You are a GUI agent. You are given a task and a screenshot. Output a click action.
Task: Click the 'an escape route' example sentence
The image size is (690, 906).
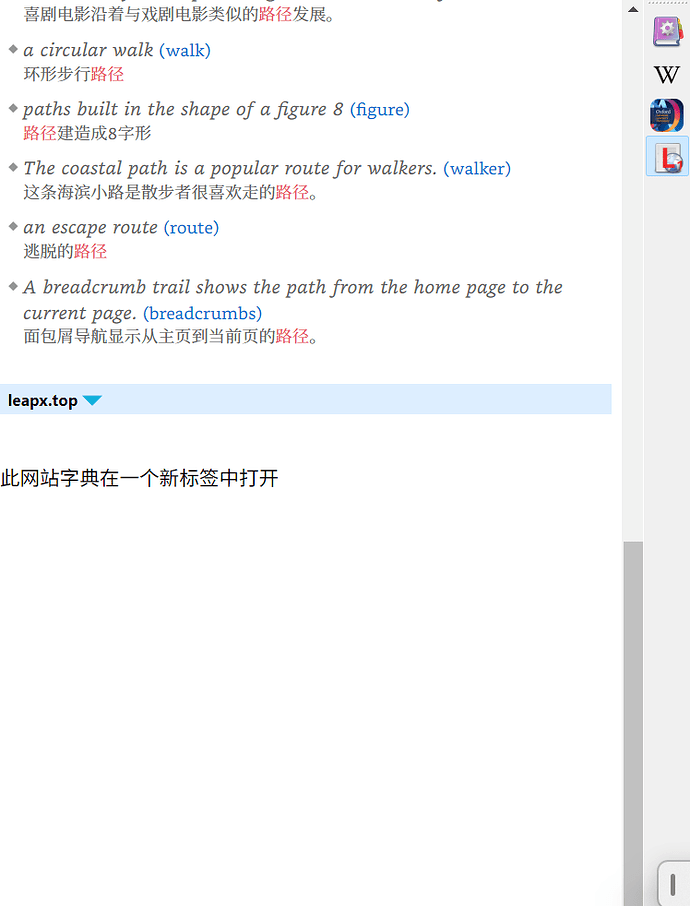[91, 227]
